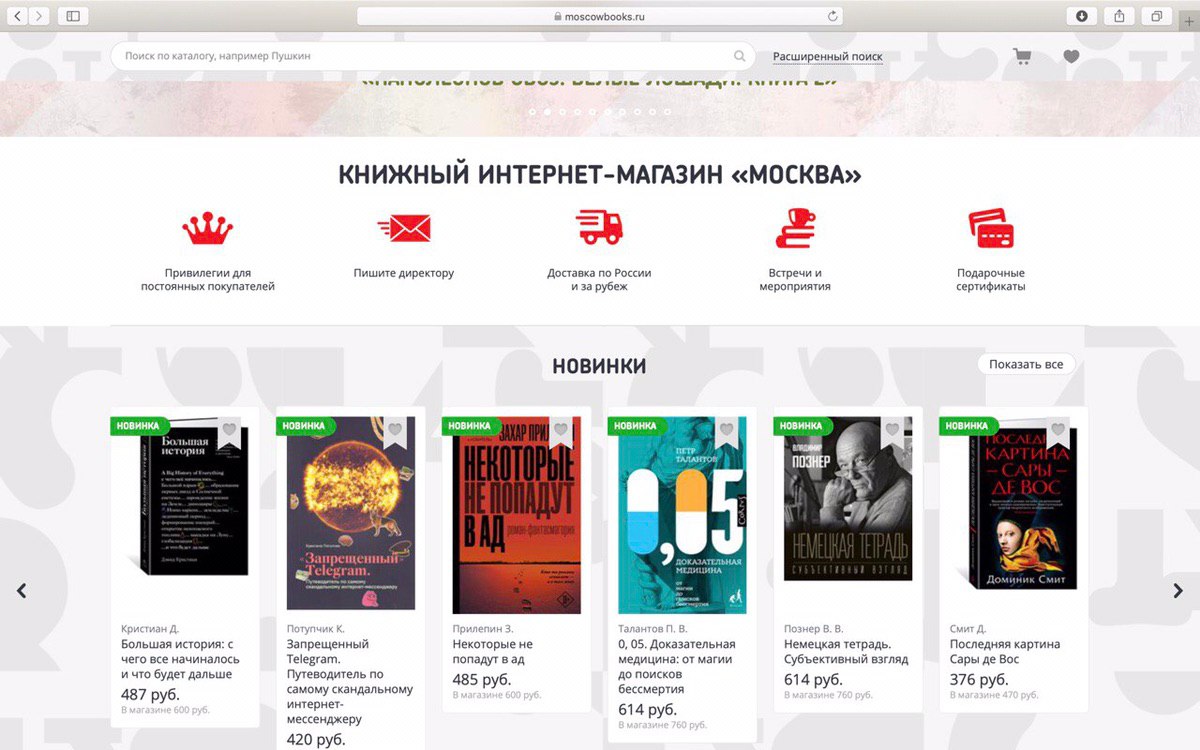This screenshot has width=1200, height=750.
Task: Click the Показать все button
Action: [1026, 364]
